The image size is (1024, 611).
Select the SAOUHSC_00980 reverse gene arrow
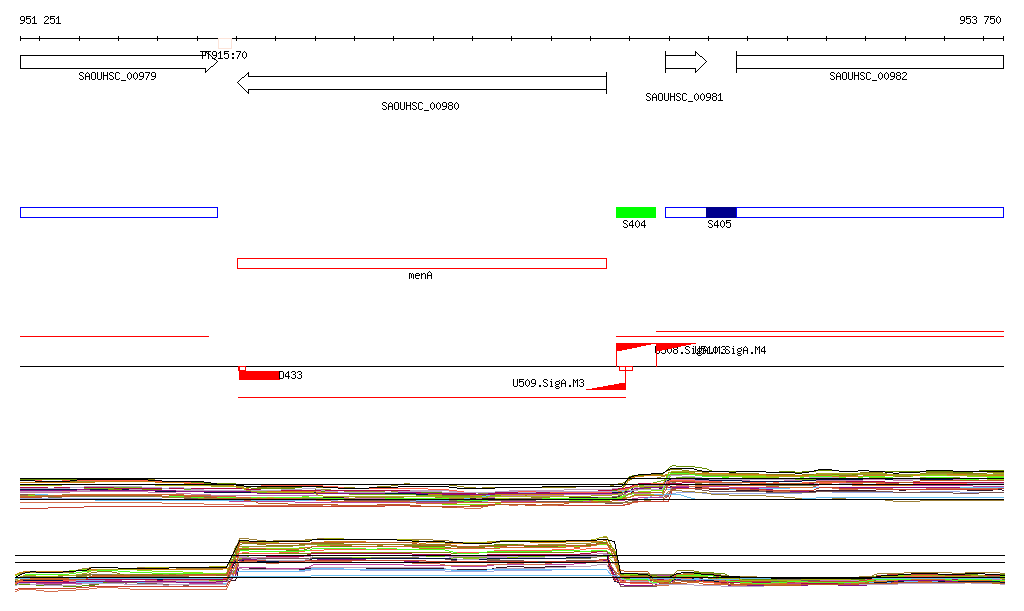pos(422,83)
